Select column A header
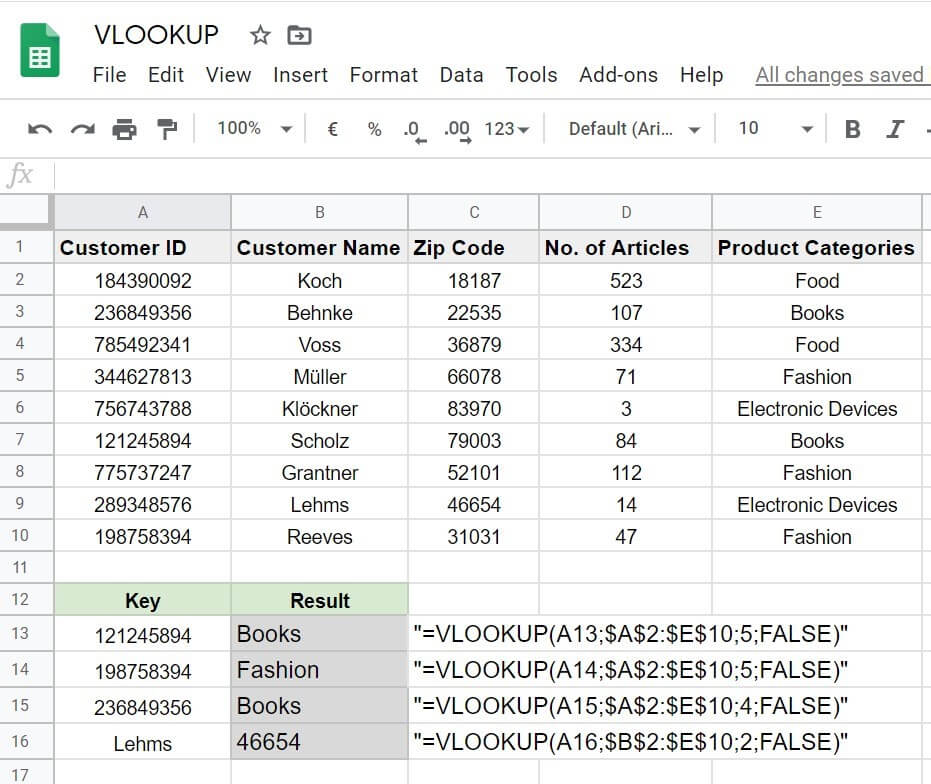 click(142, 212)
